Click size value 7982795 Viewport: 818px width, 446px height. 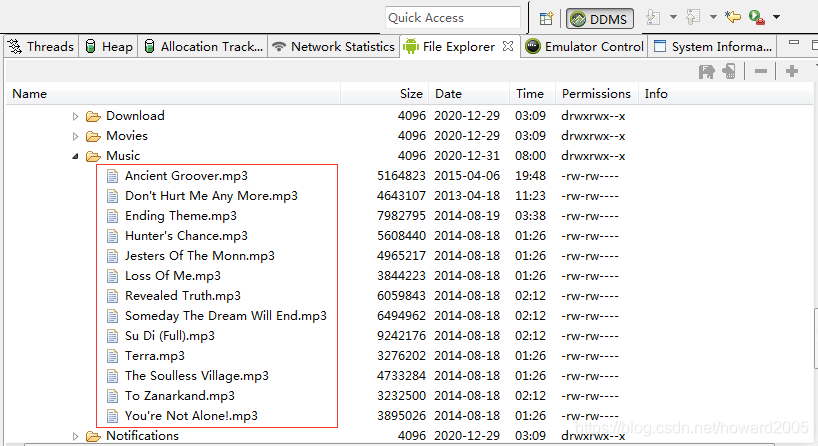tap(401, 215)
